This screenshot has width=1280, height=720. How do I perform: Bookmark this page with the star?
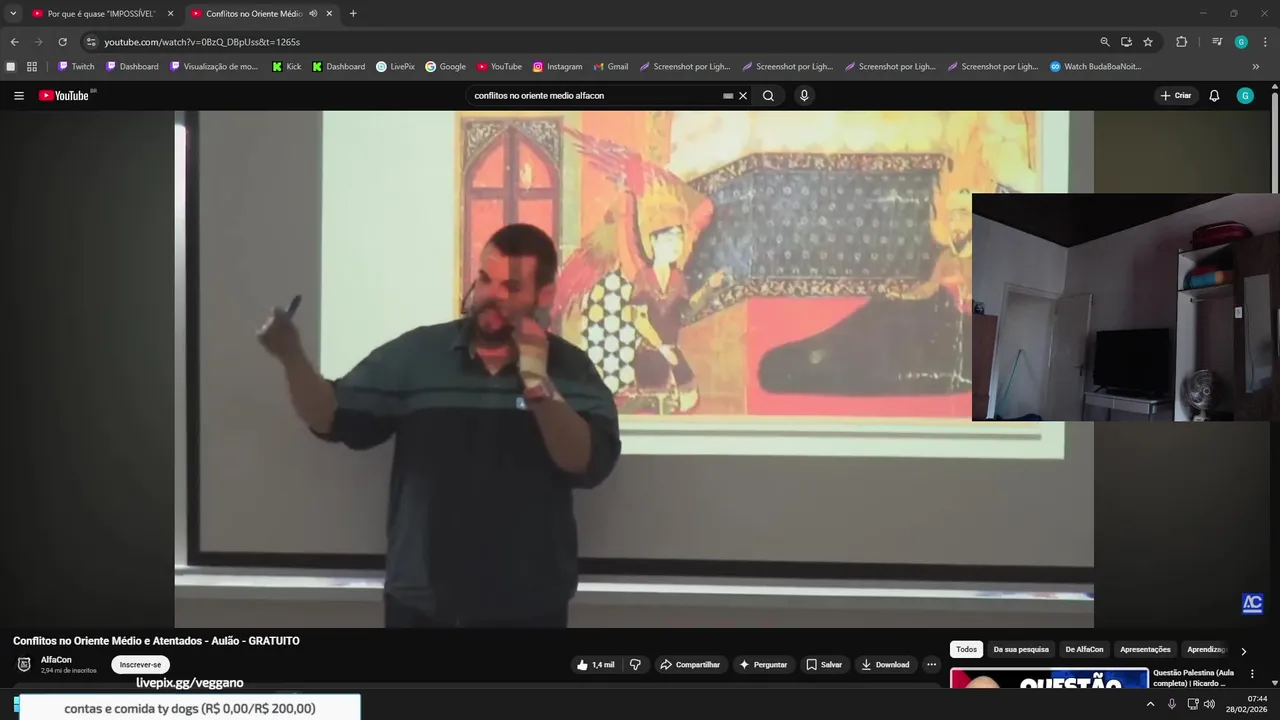click(x=1148, y=42)
